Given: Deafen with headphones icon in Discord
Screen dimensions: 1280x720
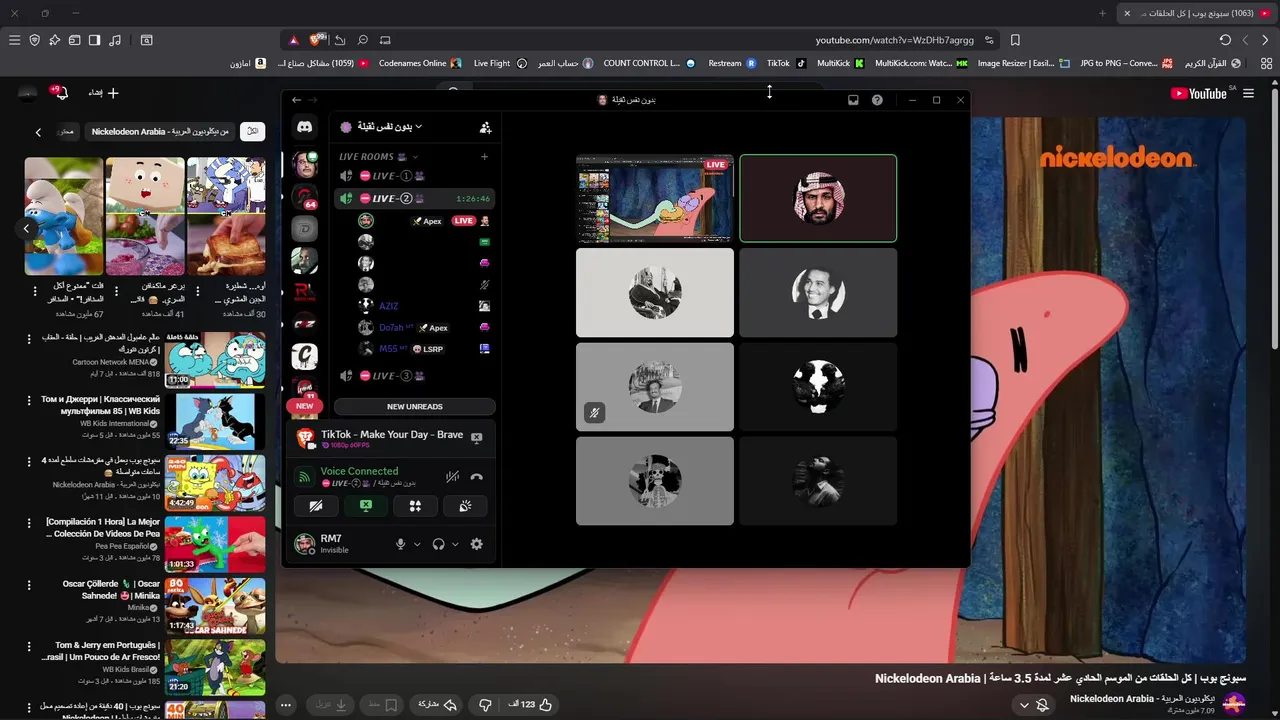Looking at the screenshot, I should (438, 544).
